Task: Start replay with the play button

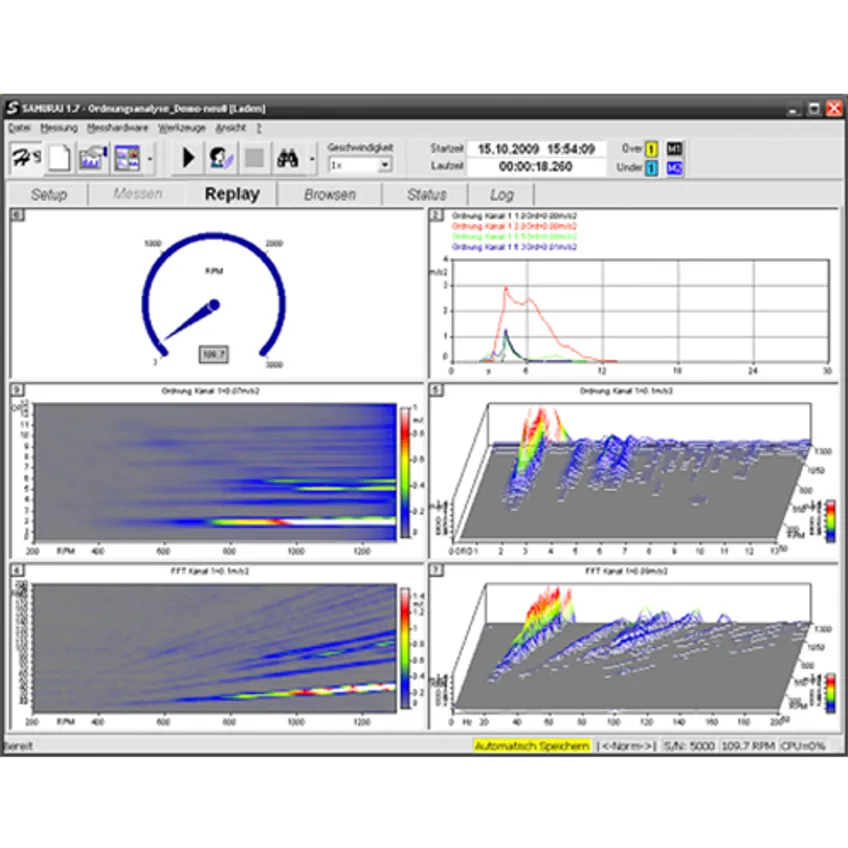Action: [188, 158]
